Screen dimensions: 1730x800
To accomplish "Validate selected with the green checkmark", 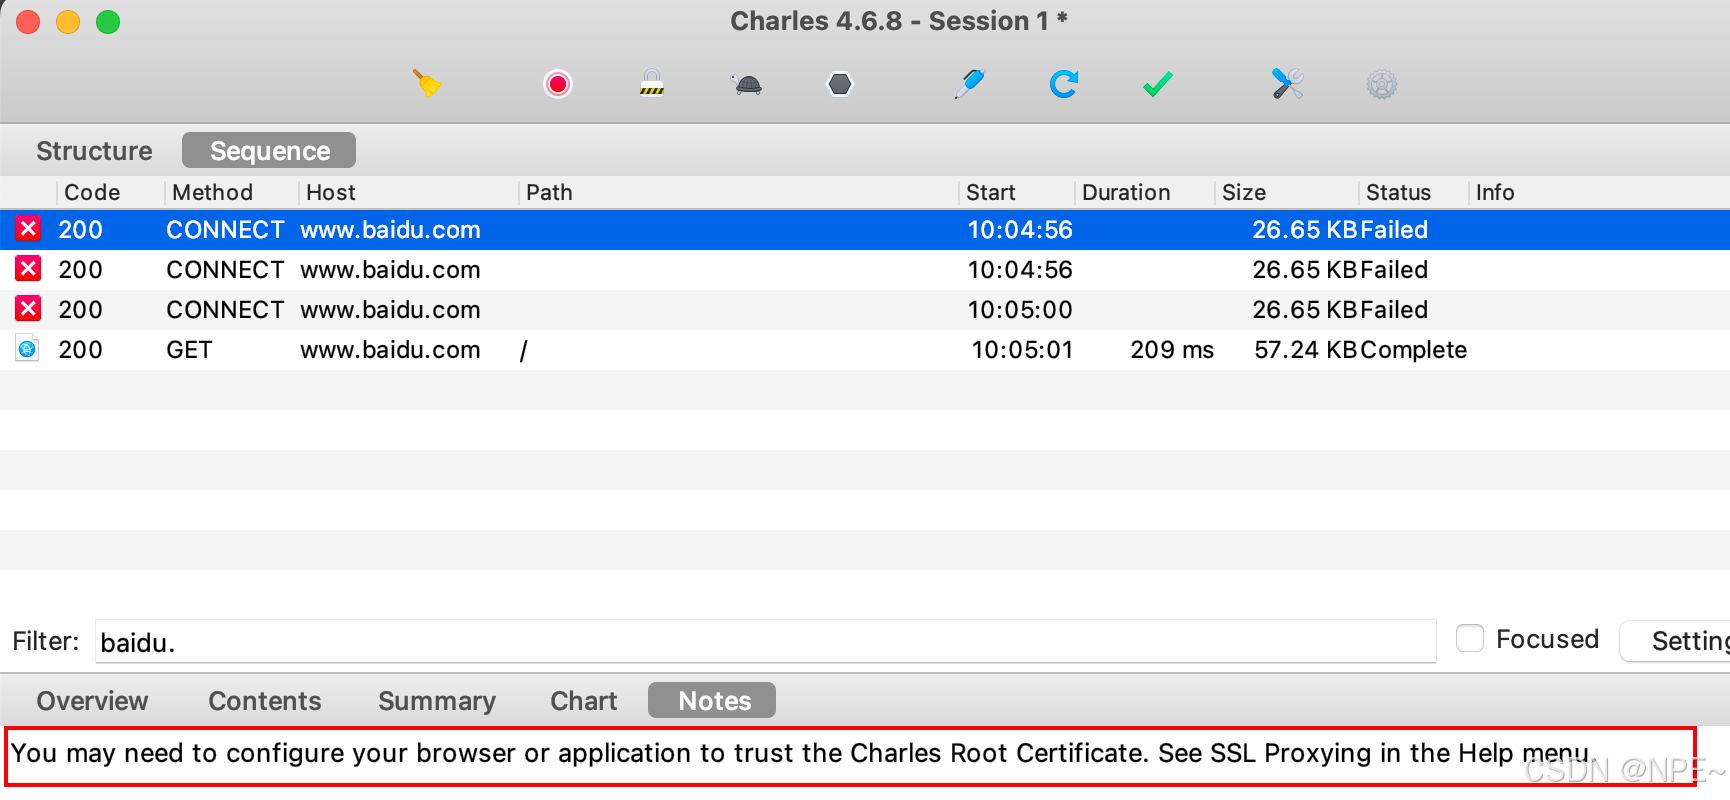I will [x=1157, y=85].
